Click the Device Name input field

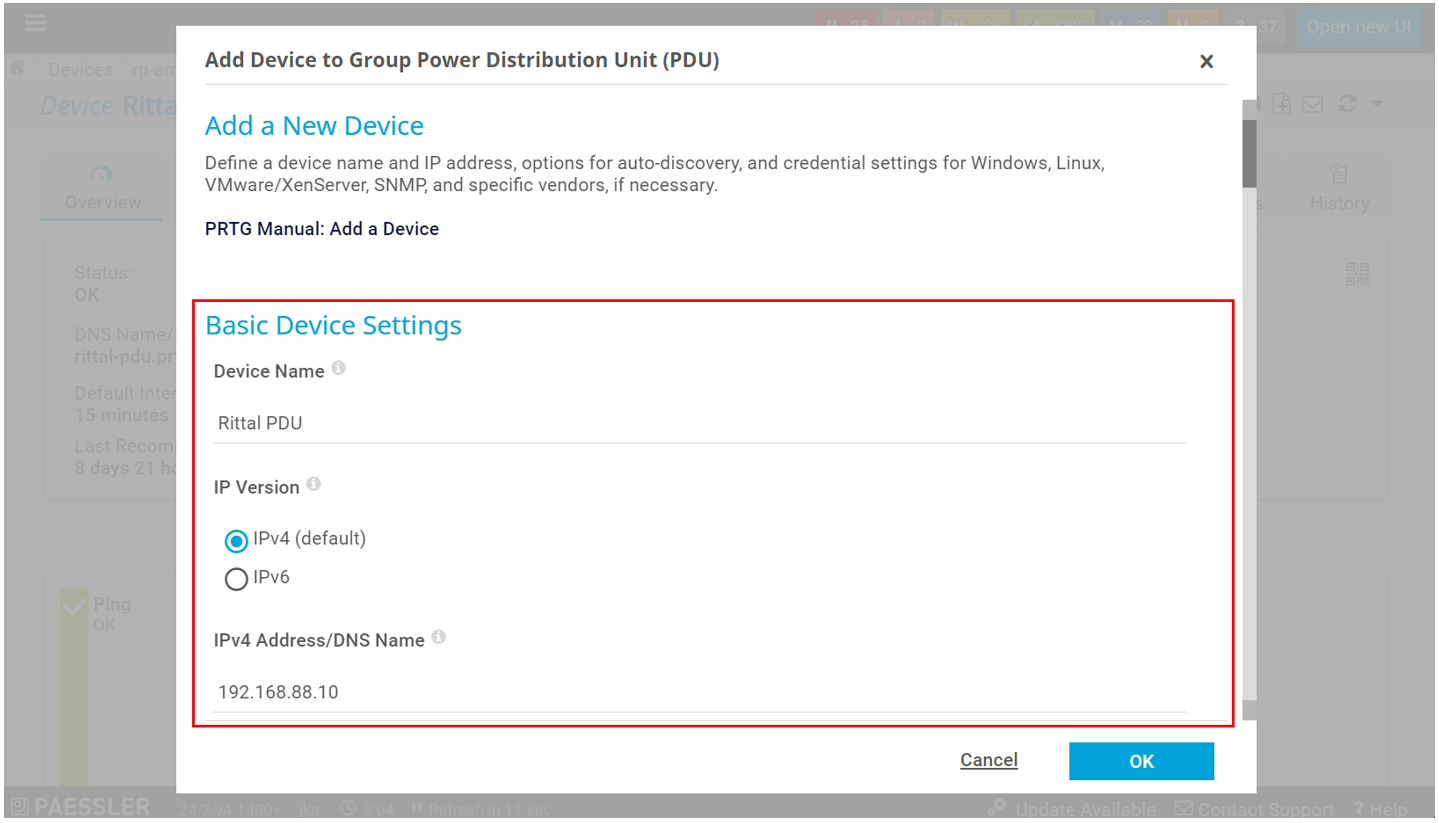click(699, 423)
